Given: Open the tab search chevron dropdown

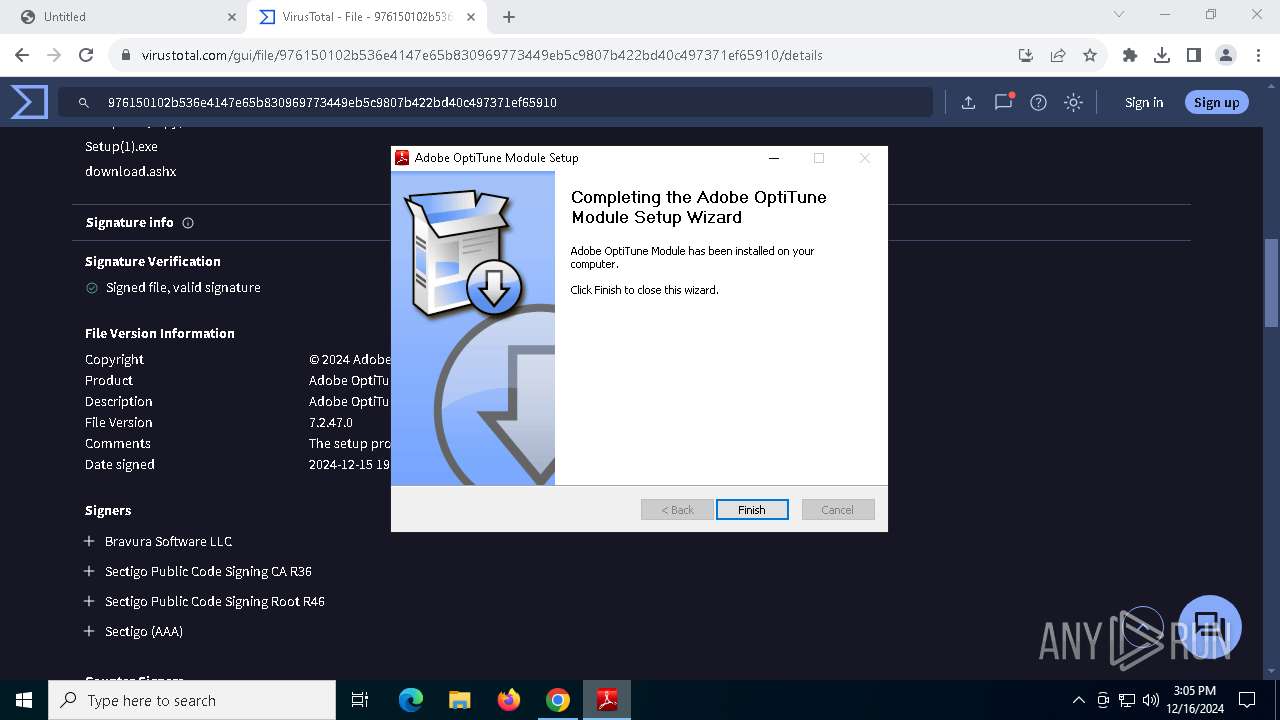Looking at the screenshot, I should [1119, 15].
